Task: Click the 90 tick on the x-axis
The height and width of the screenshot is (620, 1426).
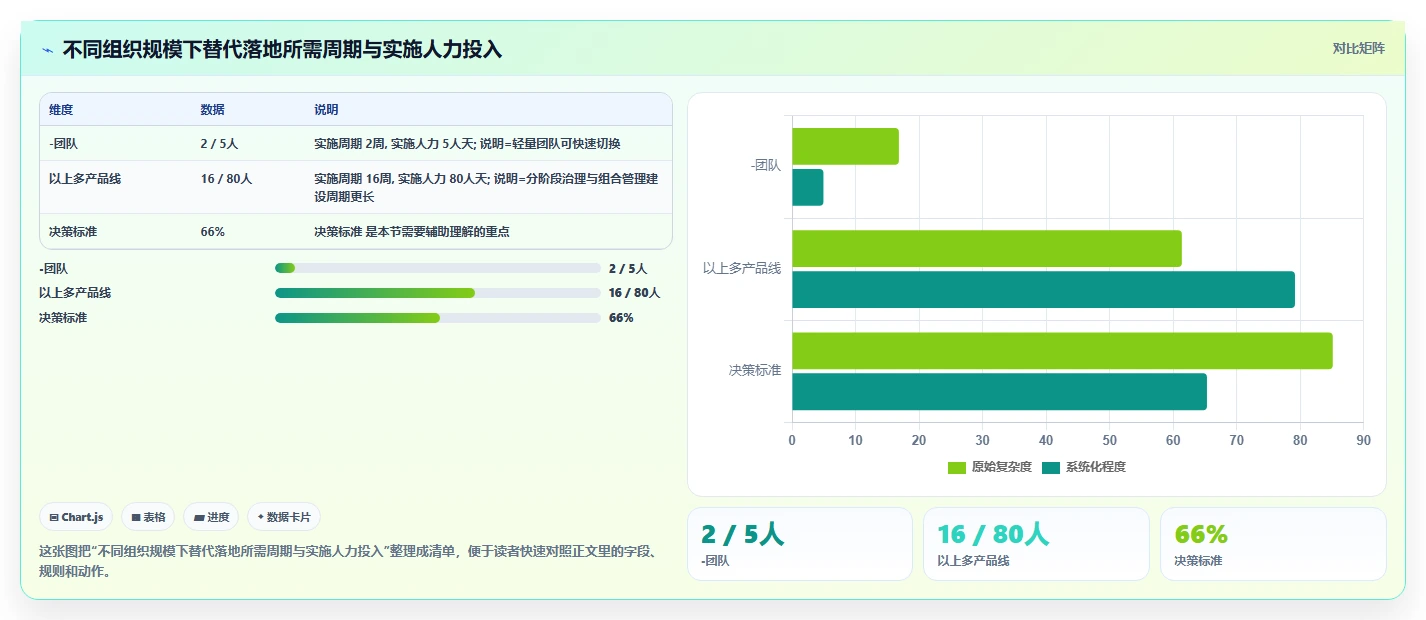Action: click(1363, 440)
